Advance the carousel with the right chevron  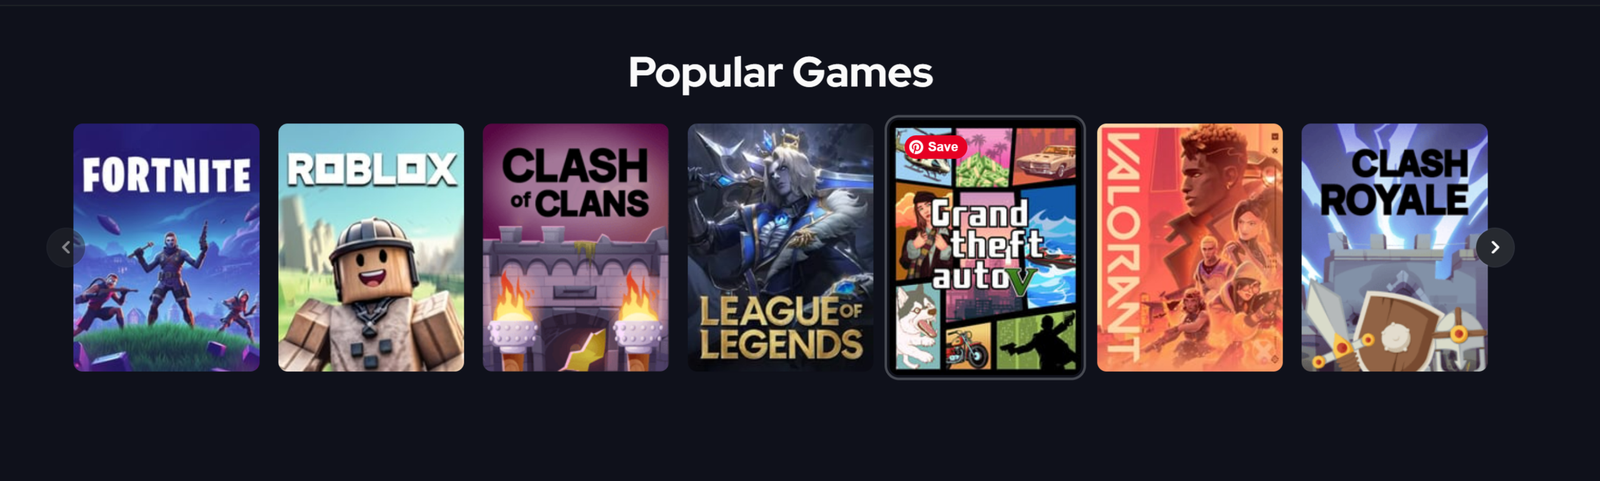[1495, 247]
